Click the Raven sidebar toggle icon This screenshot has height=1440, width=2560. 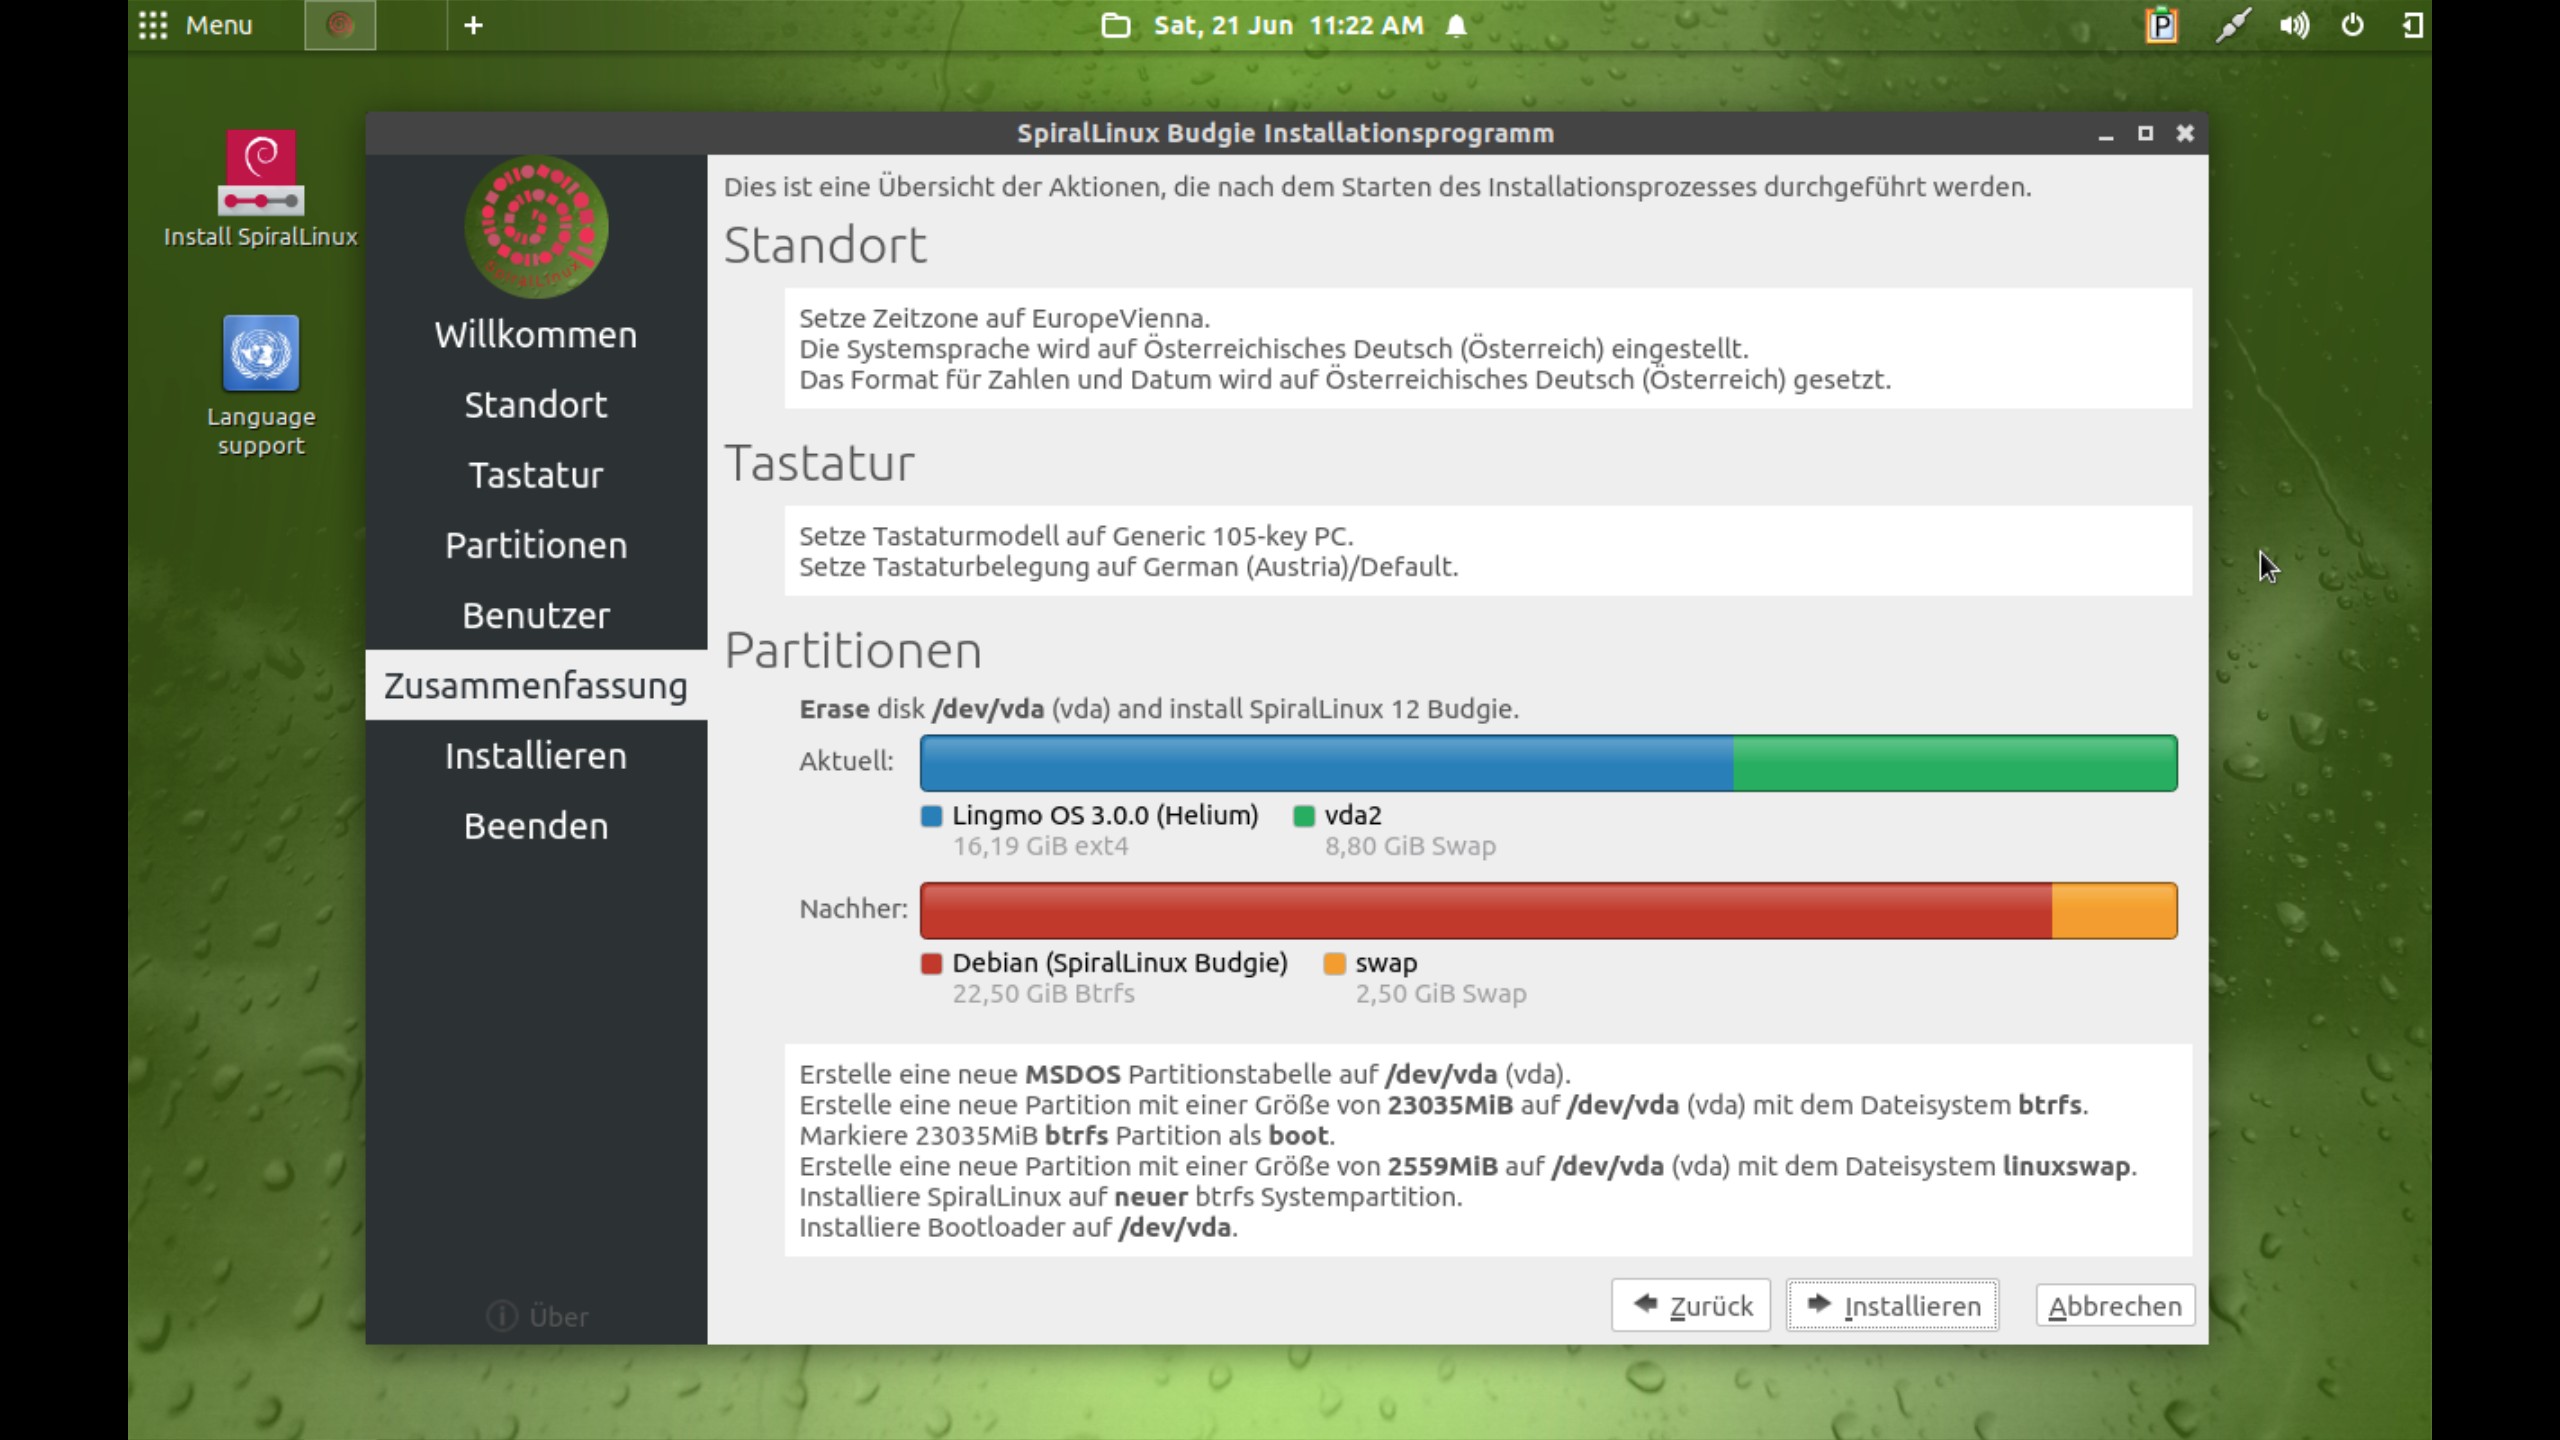2413,25
